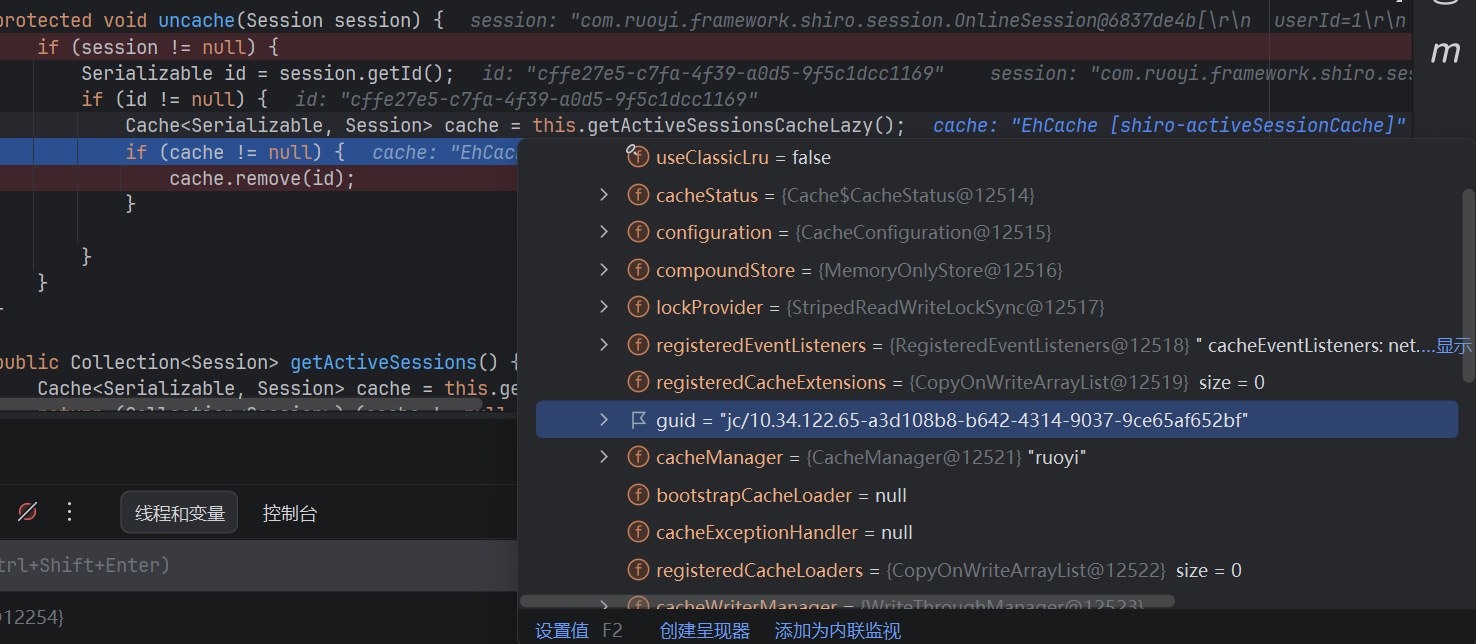
Task: Click the flag icon beside guid
Action: 638,420
